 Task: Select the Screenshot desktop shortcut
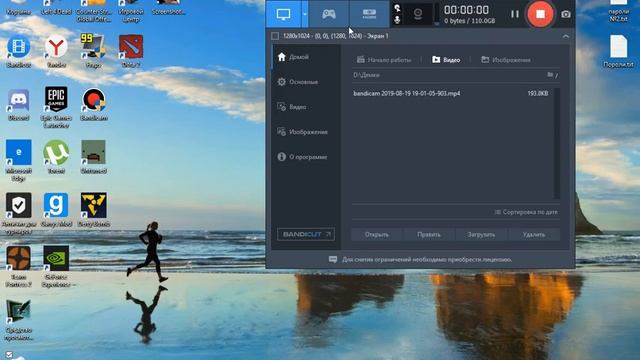168,8
